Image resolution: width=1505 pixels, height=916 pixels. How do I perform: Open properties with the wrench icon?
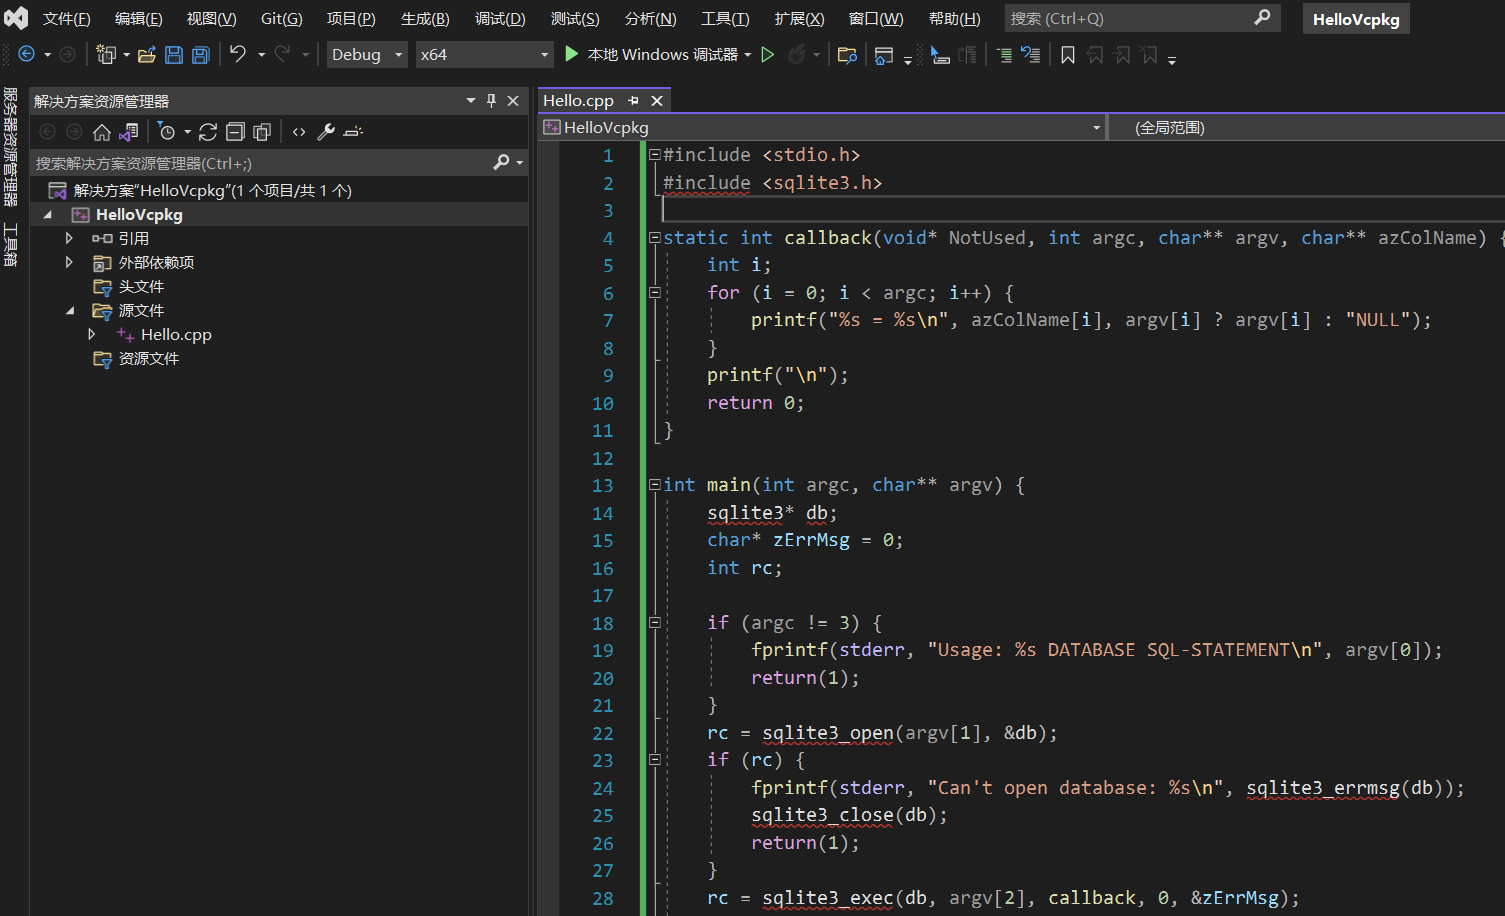click(326, 132)
